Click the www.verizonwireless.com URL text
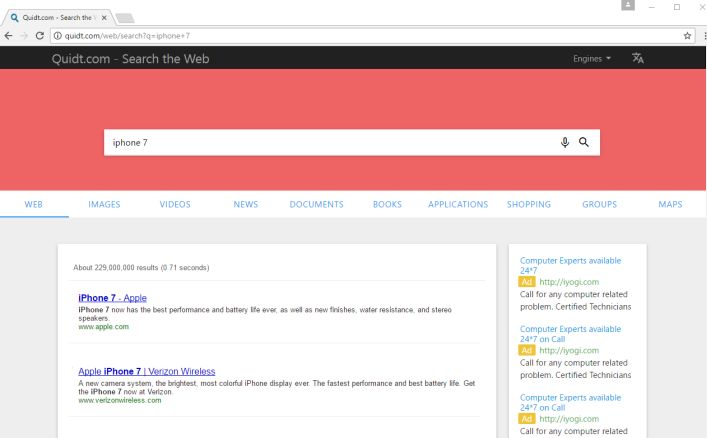Viewport: 707px width, 438px height. (x=119, y=400)
